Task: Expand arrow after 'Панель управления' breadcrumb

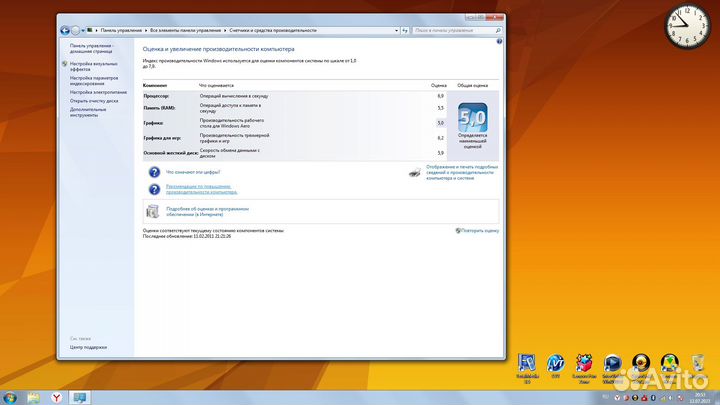Action: 146,30
